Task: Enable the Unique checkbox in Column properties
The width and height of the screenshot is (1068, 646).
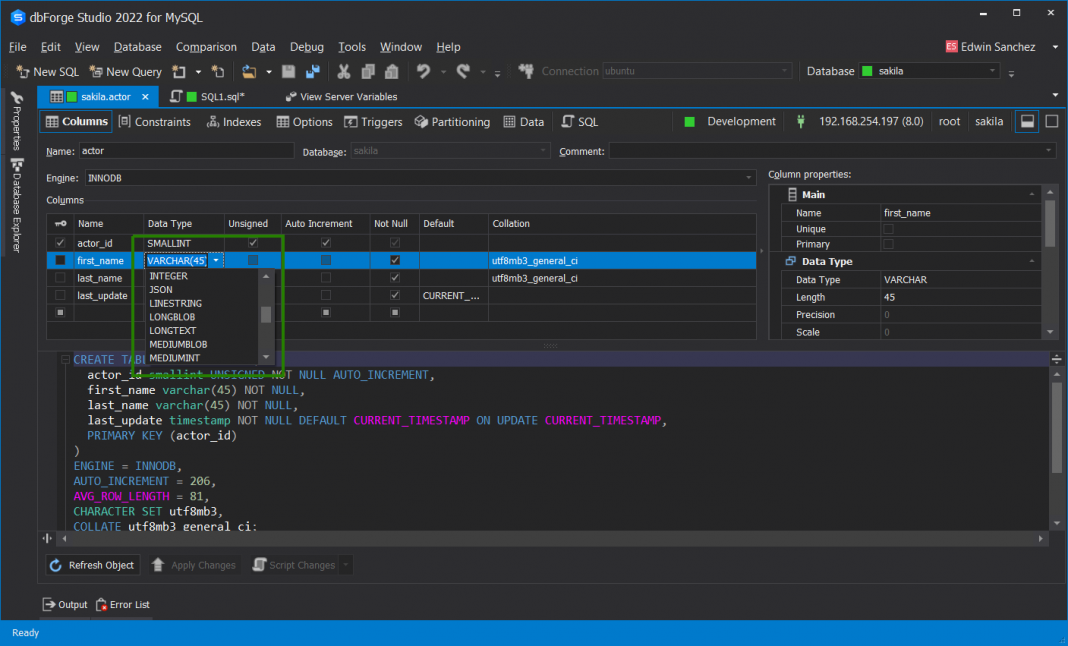Action: pos(888,229)
